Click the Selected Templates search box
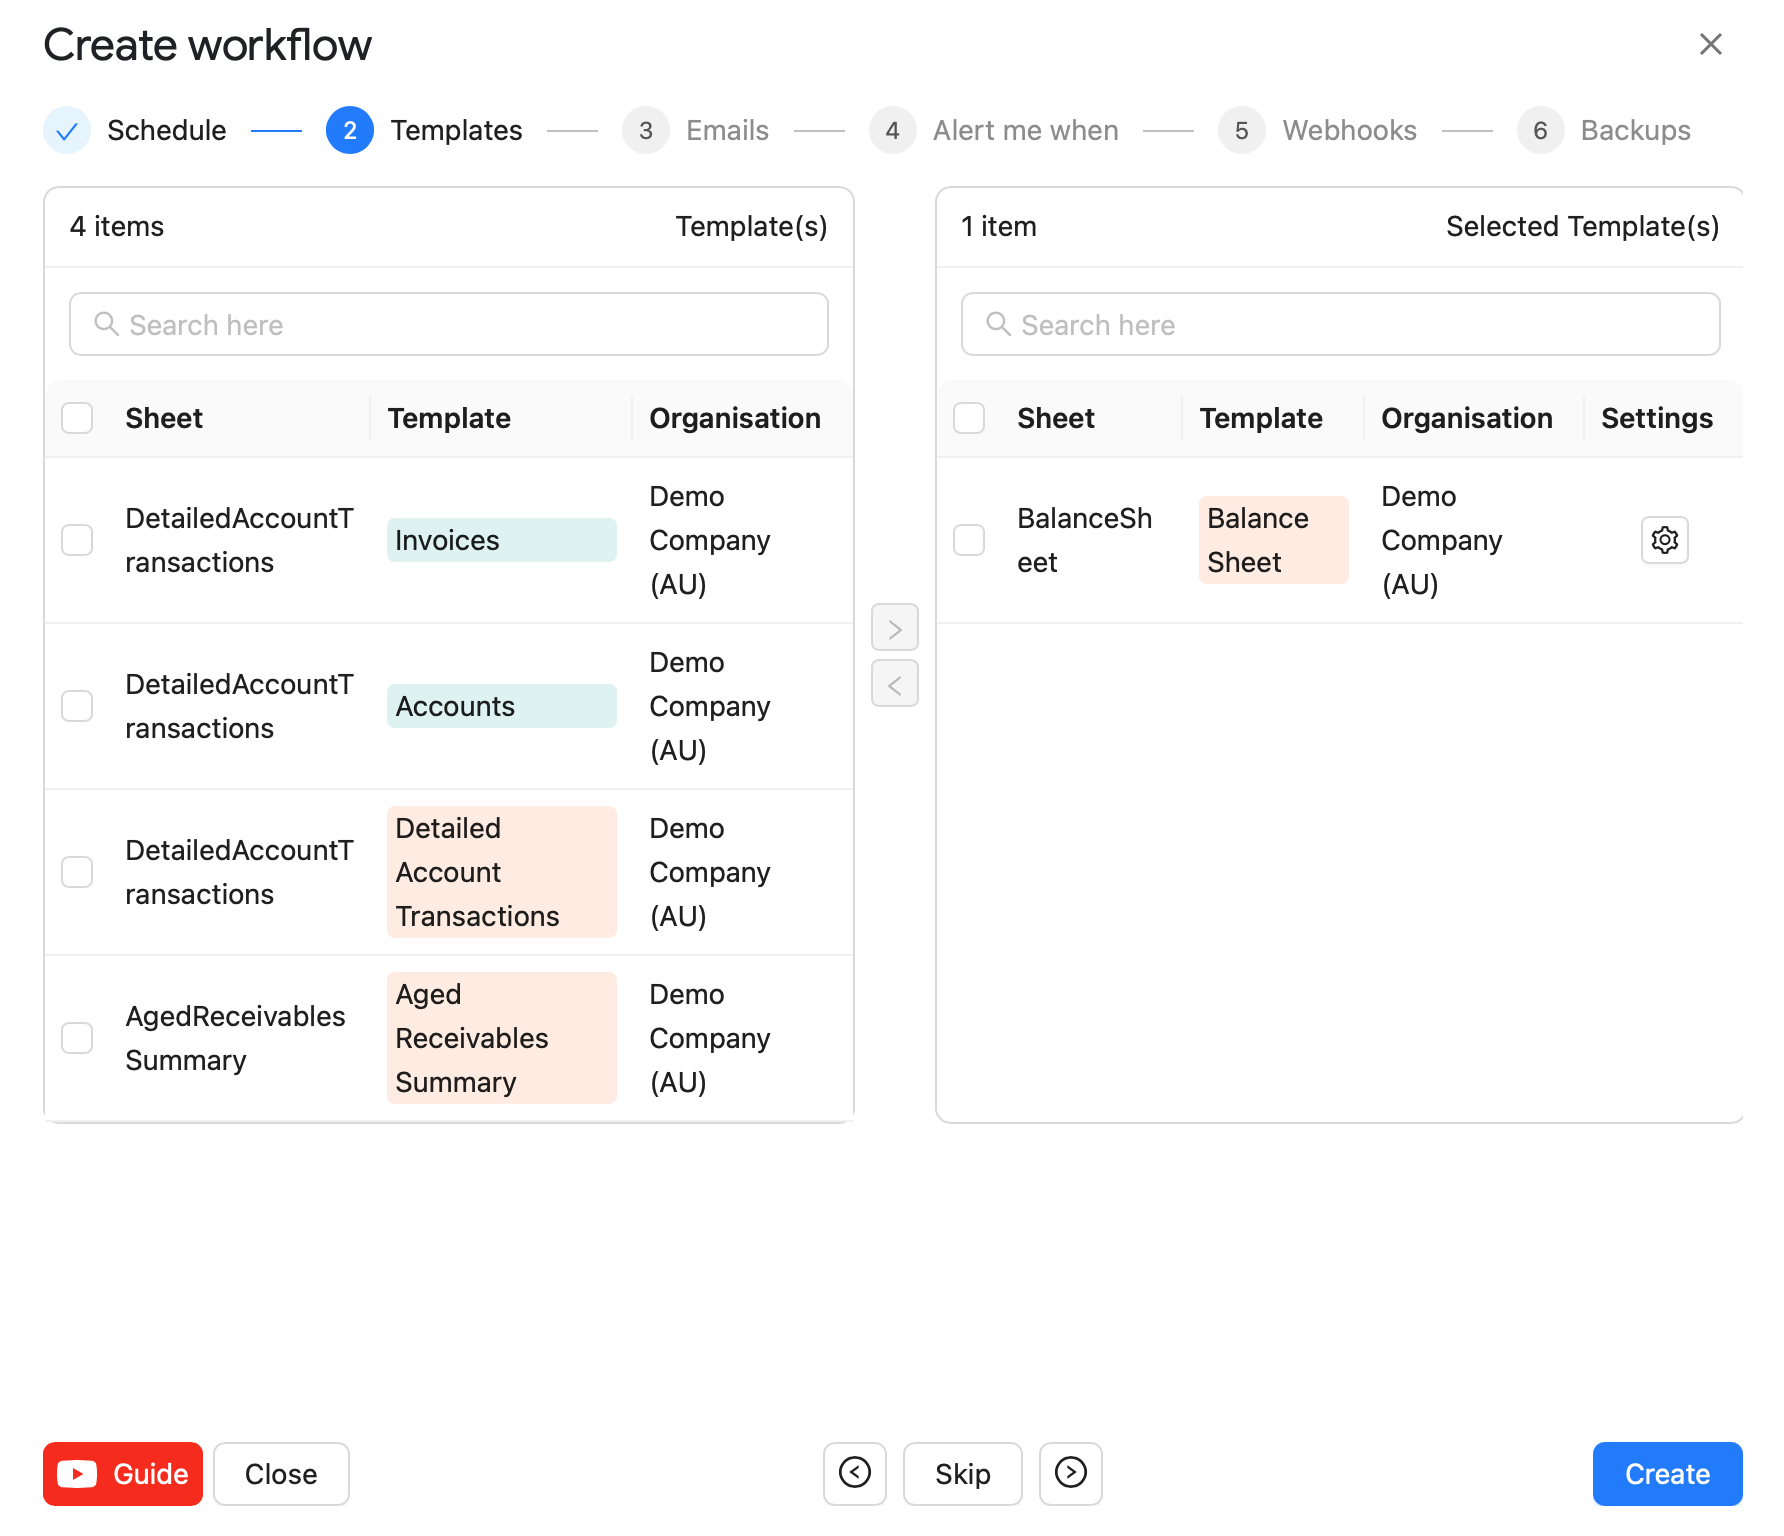The width and height of the screenshot is (1784, 1536). [1340, 324]
